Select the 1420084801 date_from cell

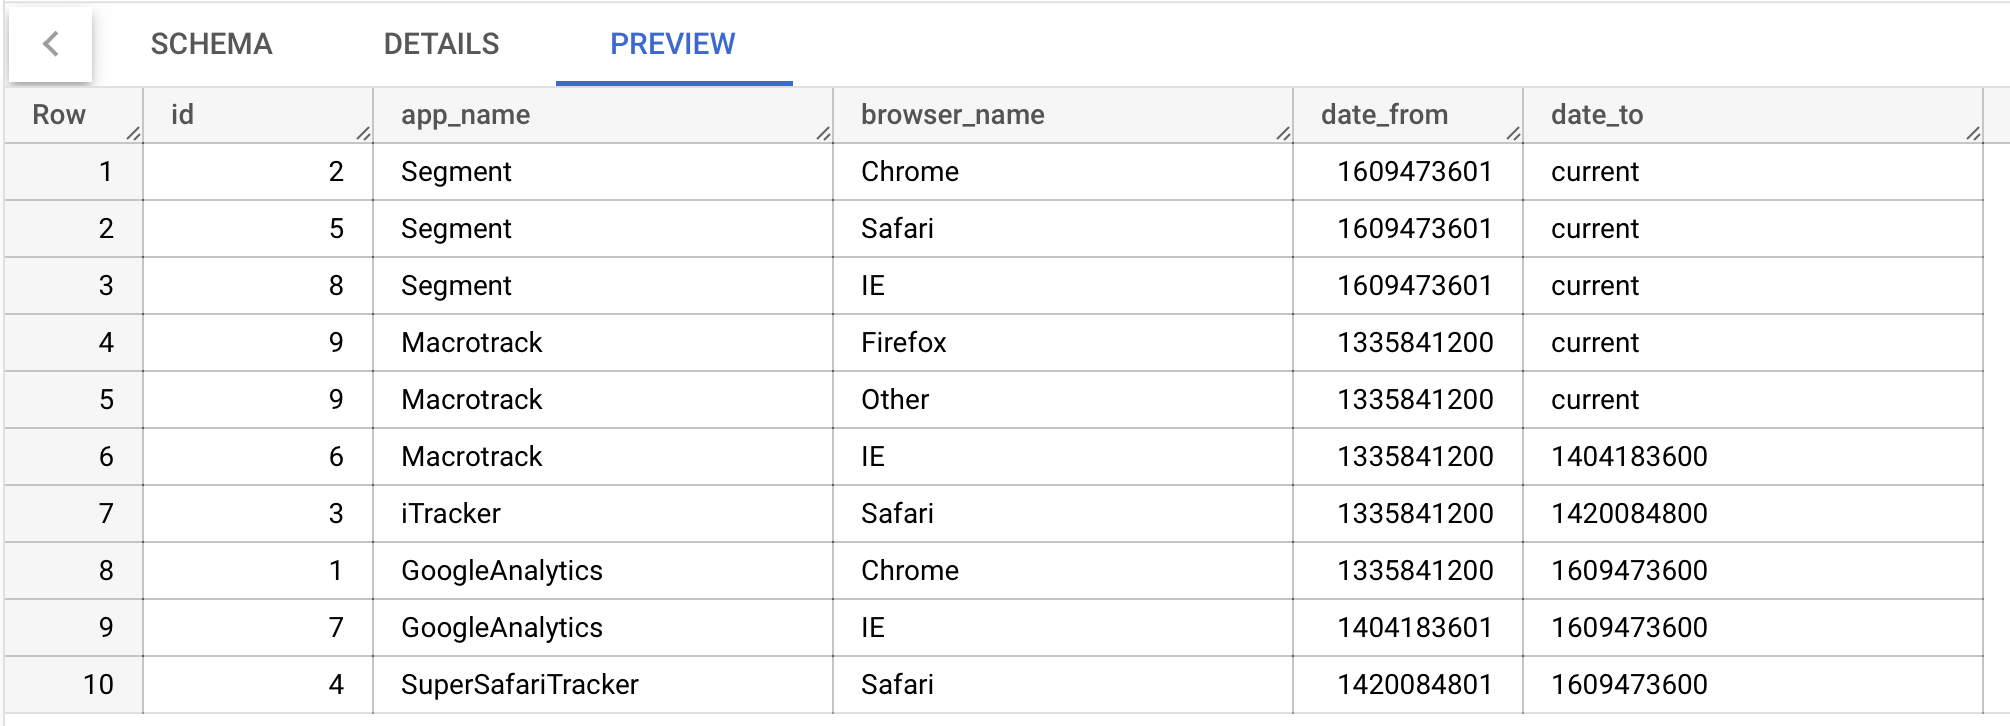tap(1408, 685)
